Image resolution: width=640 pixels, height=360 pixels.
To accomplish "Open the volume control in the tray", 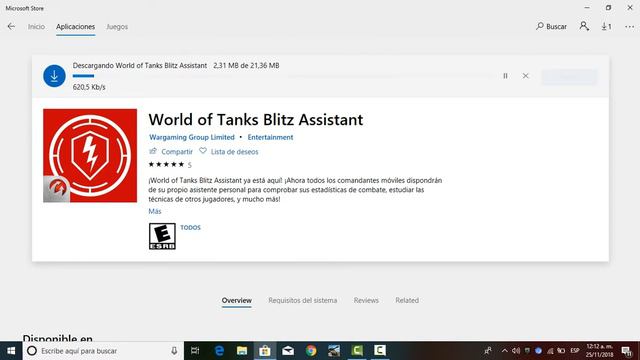I will coord(516,351).
